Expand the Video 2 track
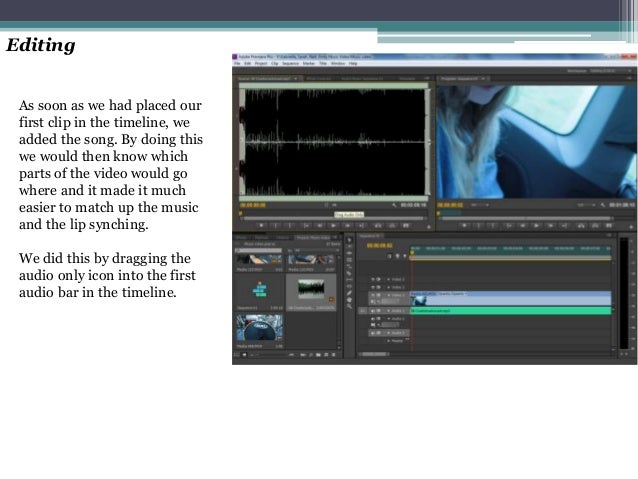Viewport: 638px width, 479px height. [388, 287]
